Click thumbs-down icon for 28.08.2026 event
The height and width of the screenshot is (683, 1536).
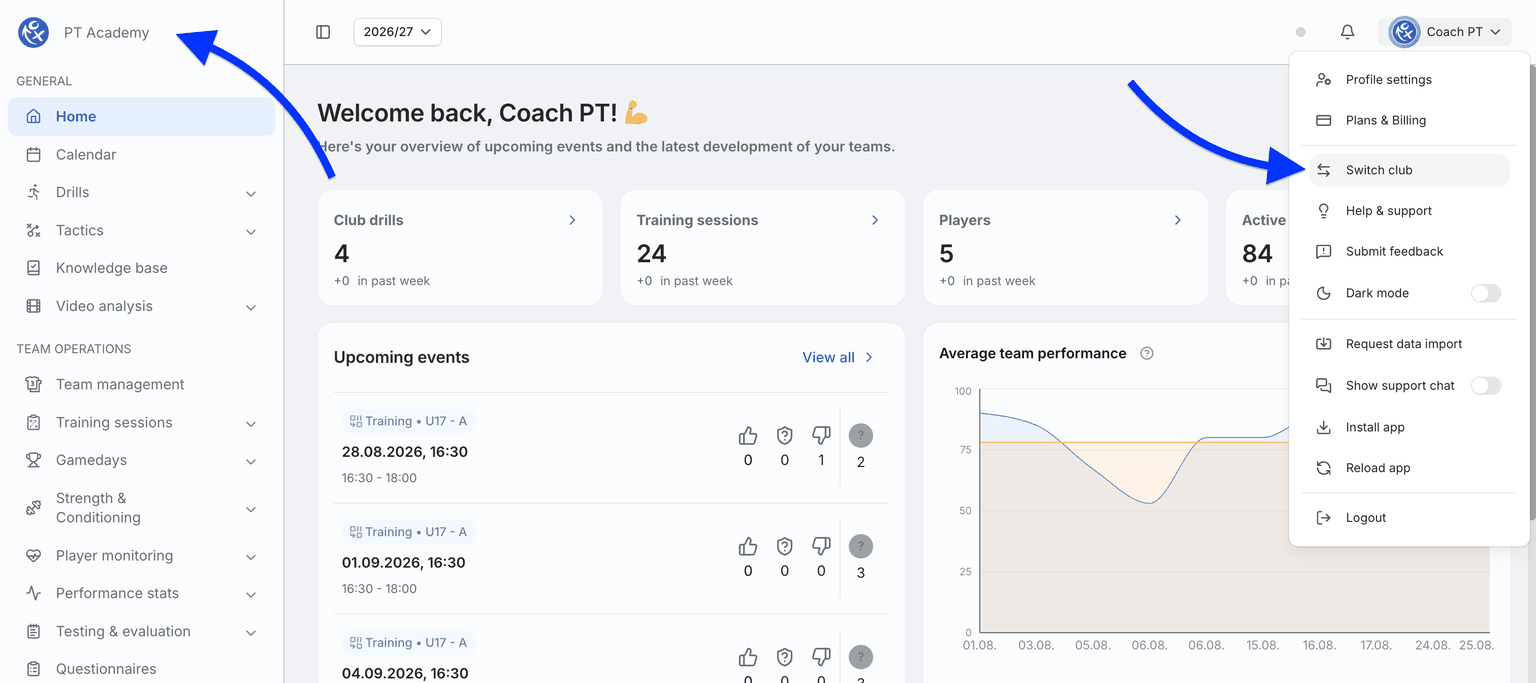tap(821, 435)
